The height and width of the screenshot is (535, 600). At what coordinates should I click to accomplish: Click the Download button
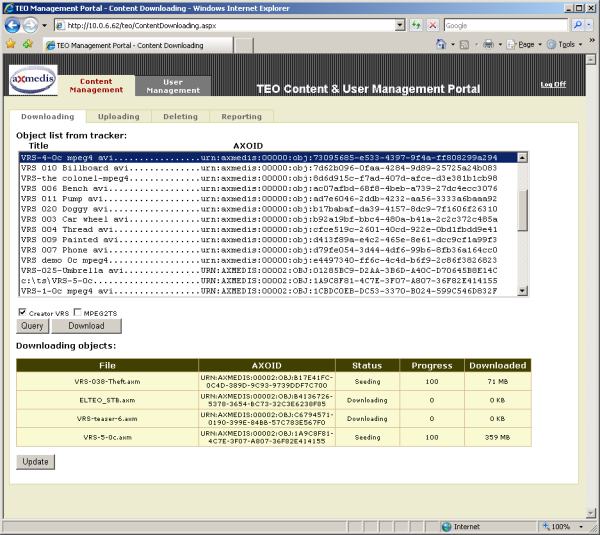pos(86,326)
